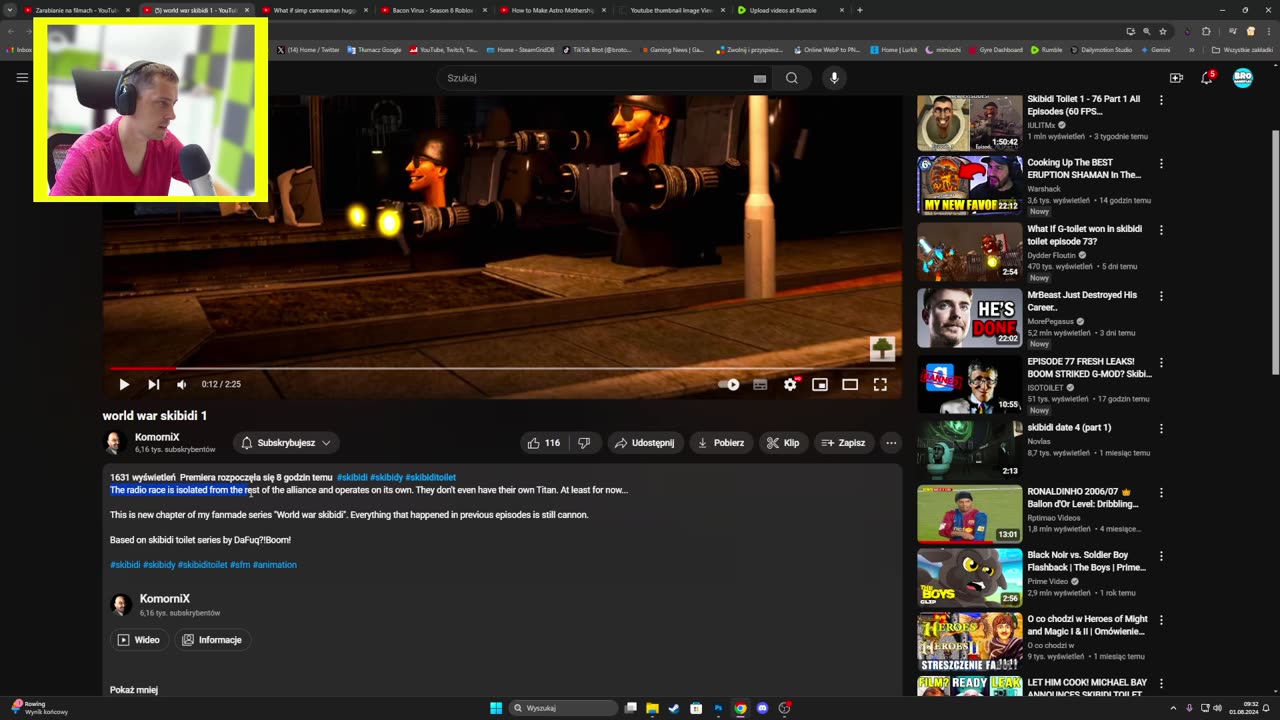
Task: Toggle autoplay switch in the player
Action: pos(730,384)
